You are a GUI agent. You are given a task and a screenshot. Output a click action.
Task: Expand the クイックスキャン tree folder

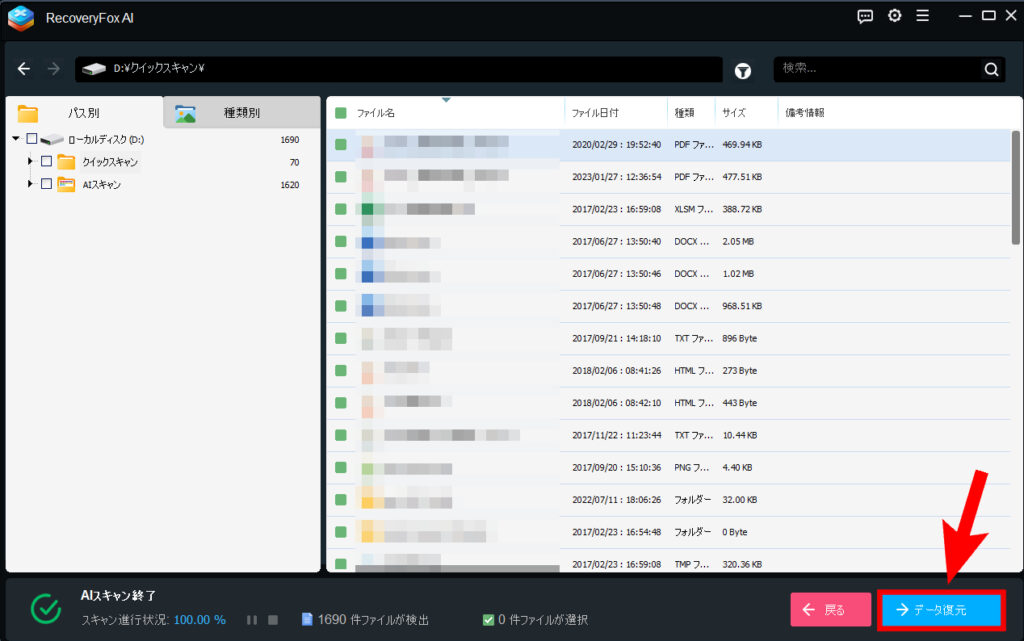click(31, 161)
